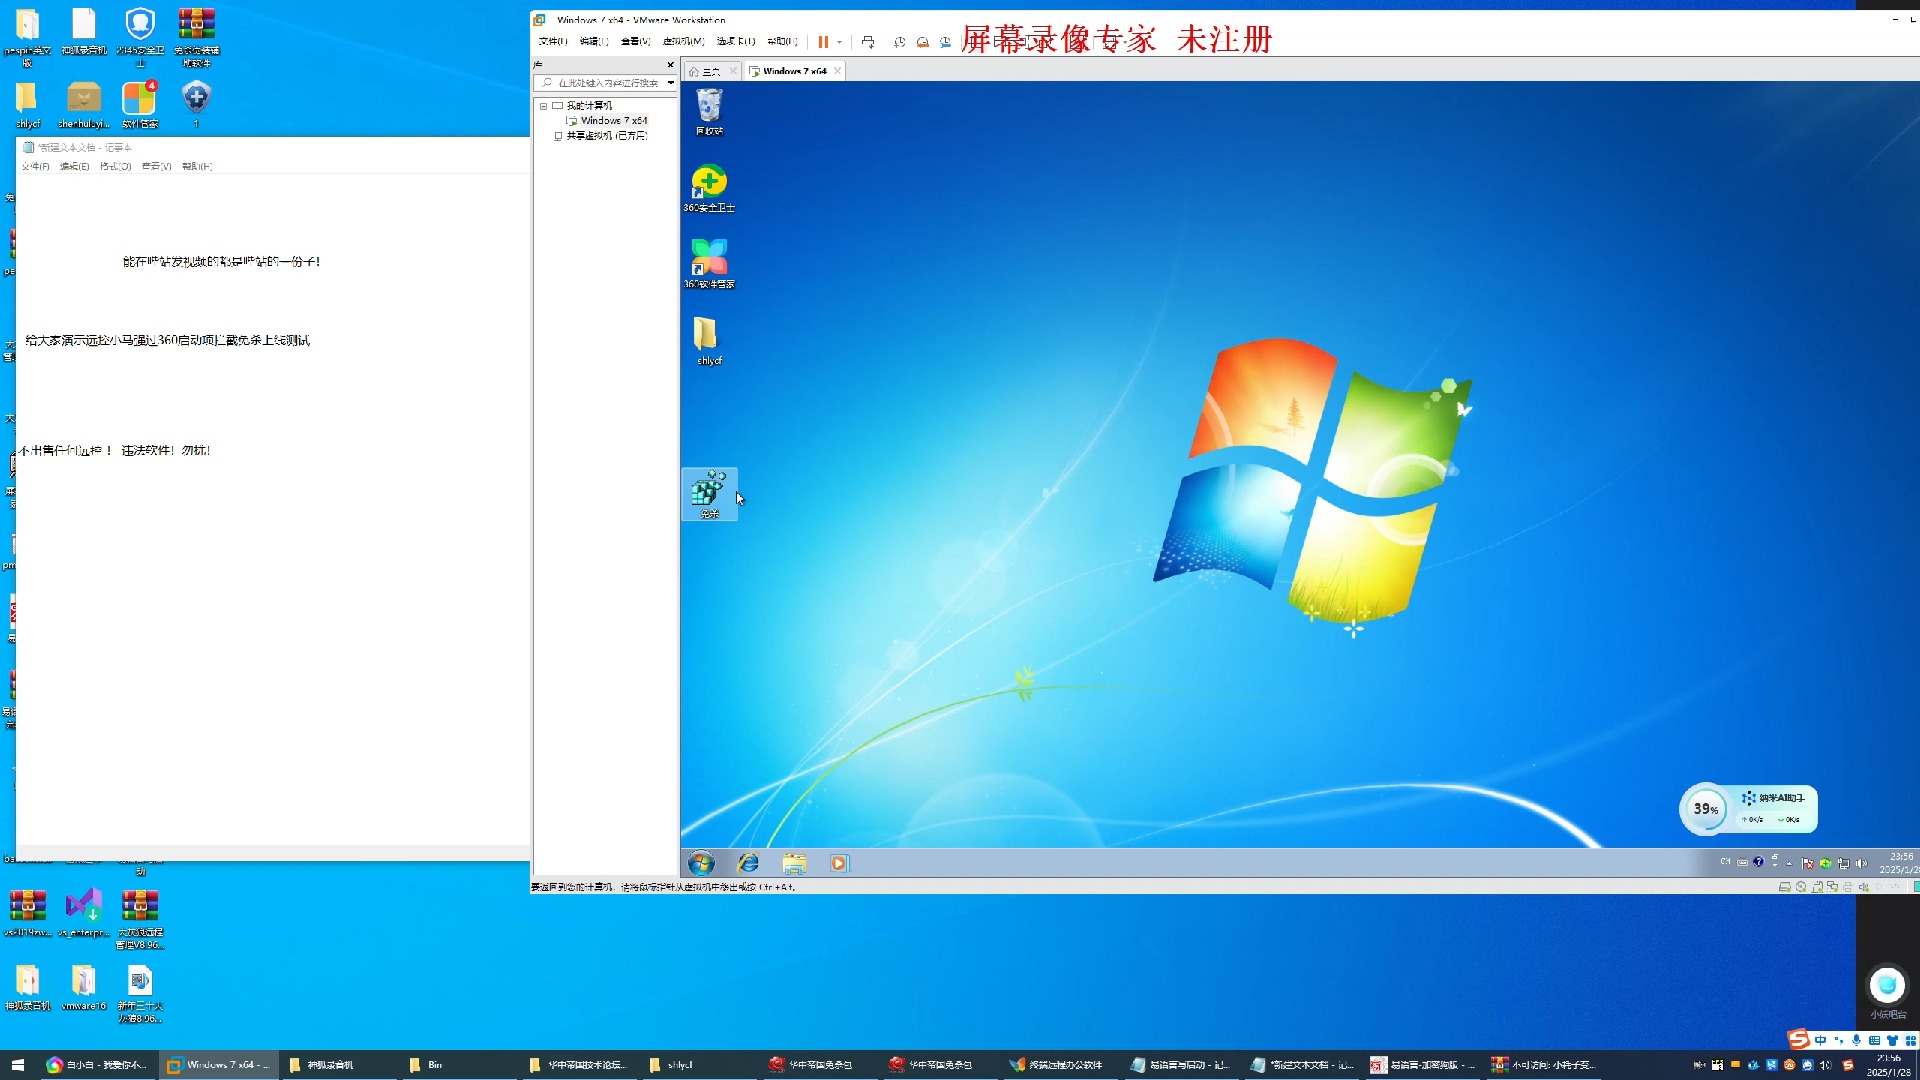1920x1080 pixels.
Task: Close the Windows 7 x64 tab
Action: (837, 71)
